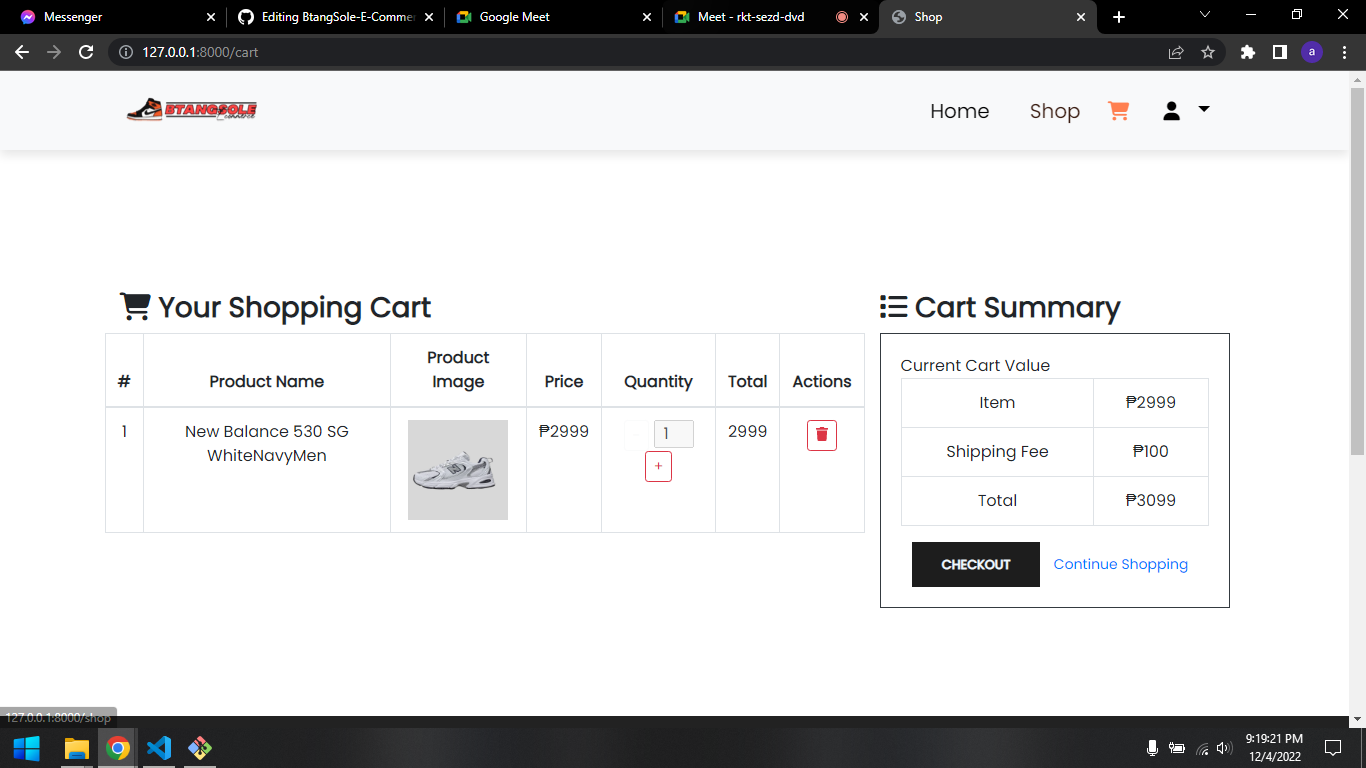
Task: Click the Product Name column header
Action: click(267, 381)
